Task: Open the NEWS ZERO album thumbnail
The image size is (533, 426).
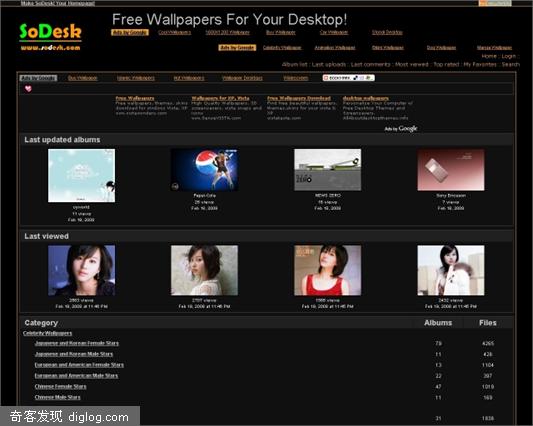Action: click(328, 170)
